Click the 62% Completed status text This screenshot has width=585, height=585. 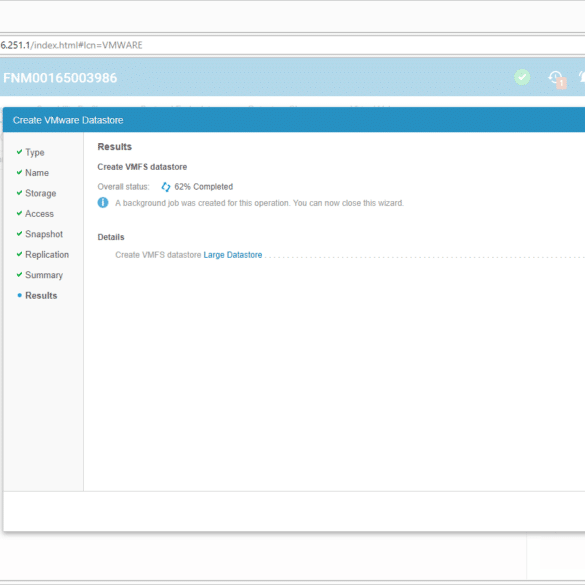pos(204,187)
